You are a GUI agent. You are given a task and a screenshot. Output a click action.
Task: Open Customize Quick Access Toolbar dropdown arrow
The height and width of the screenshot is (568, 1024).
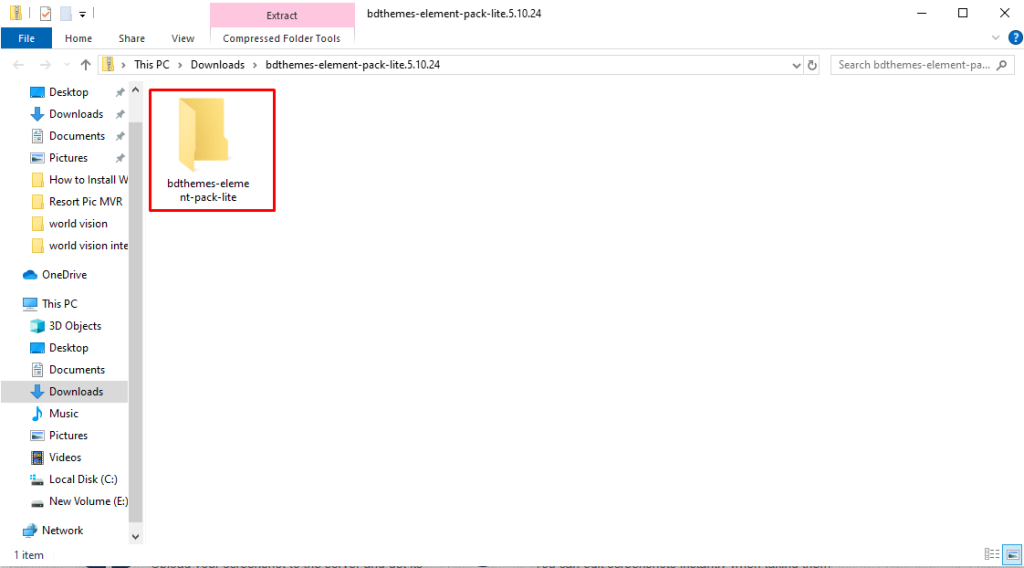pyautogui.click(x=82, y=14)
